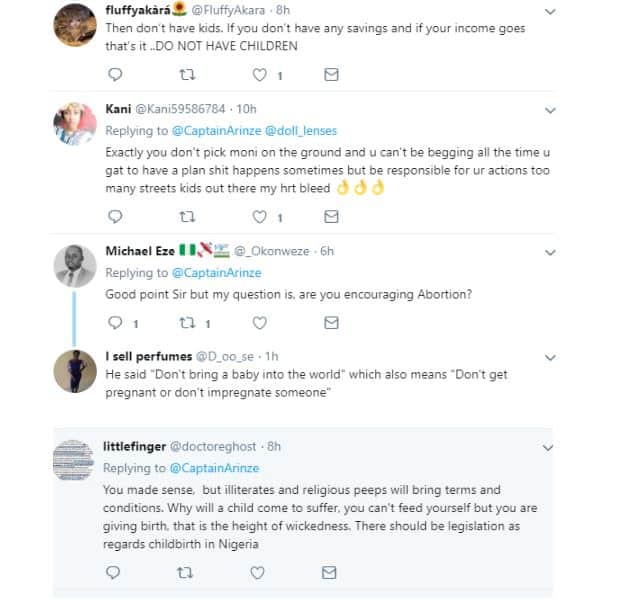Like littlefinger's tweet
This screenshot has height=610, width=644.
coord(260,572)
